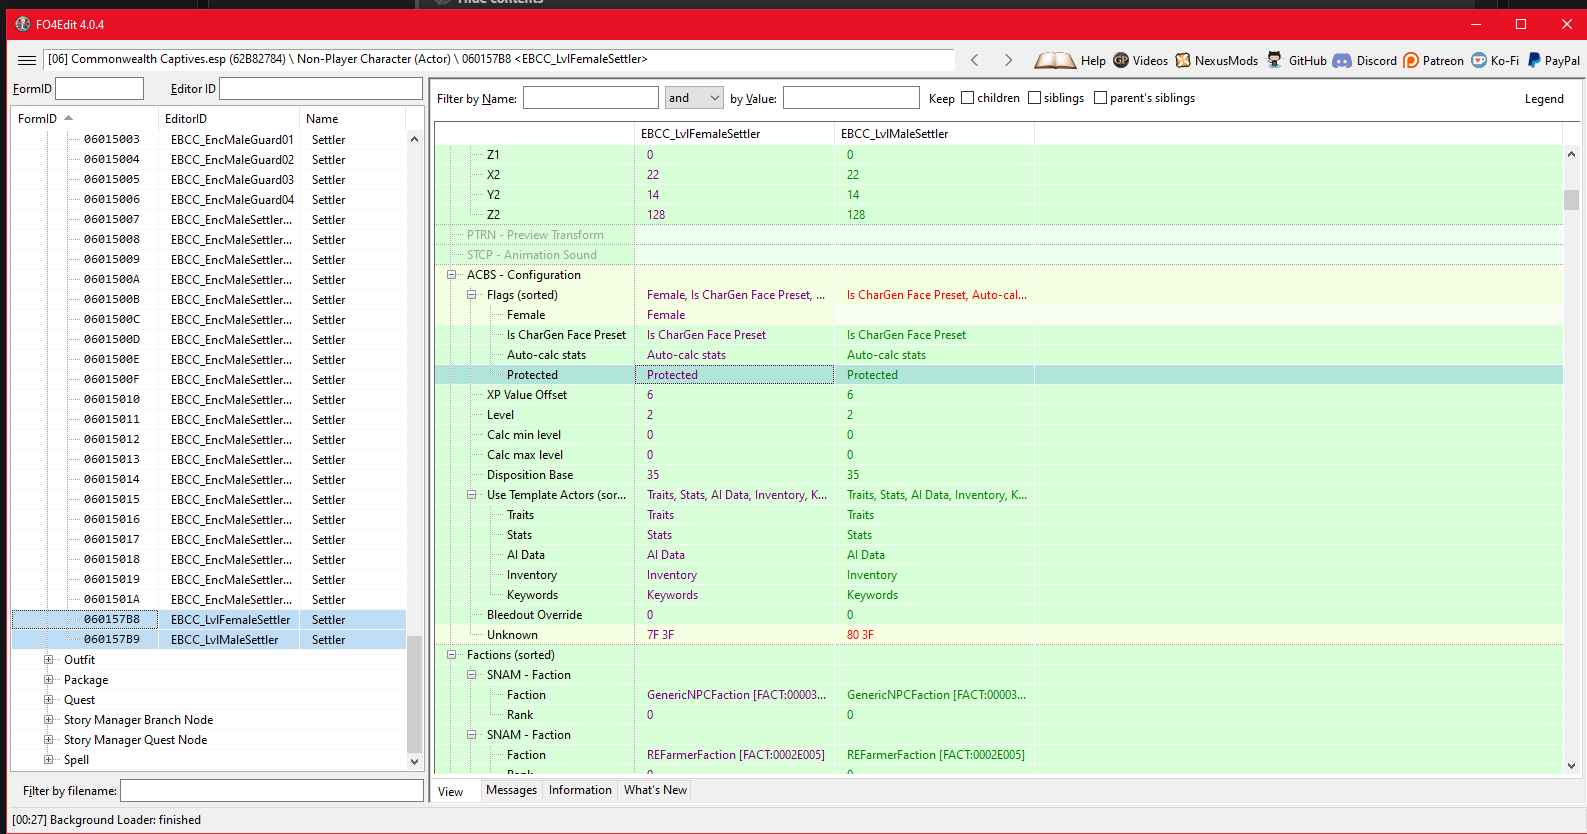Expand Story Manager Quest Node
The width and height of the screenshot is (1587, 834).
48,740
